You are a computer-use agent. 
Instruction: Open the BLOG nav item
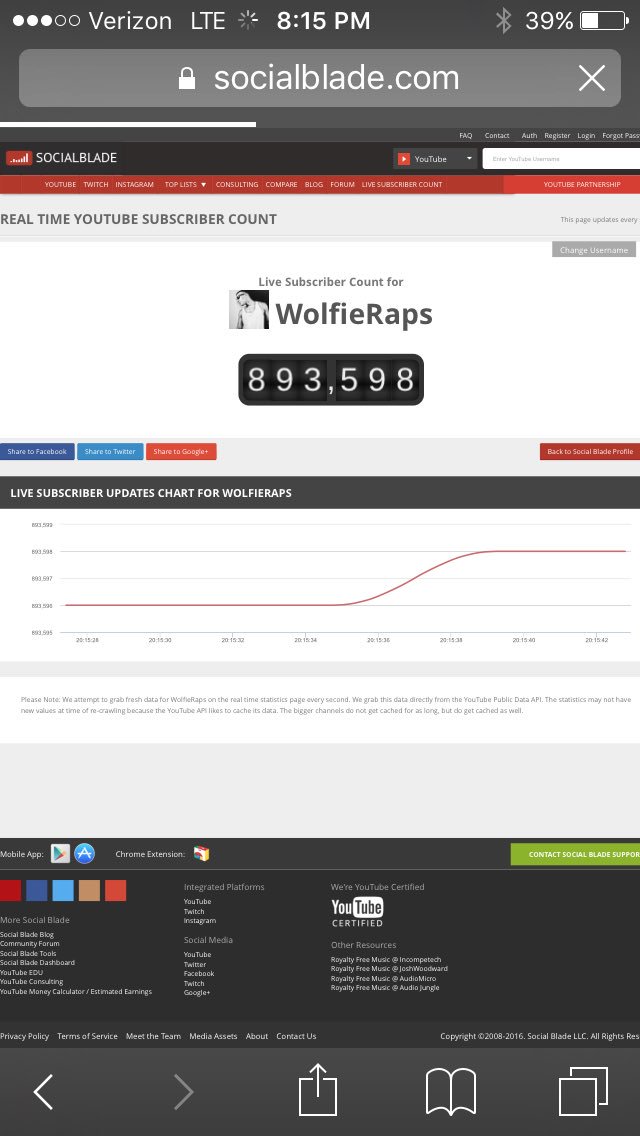[314, 185]
